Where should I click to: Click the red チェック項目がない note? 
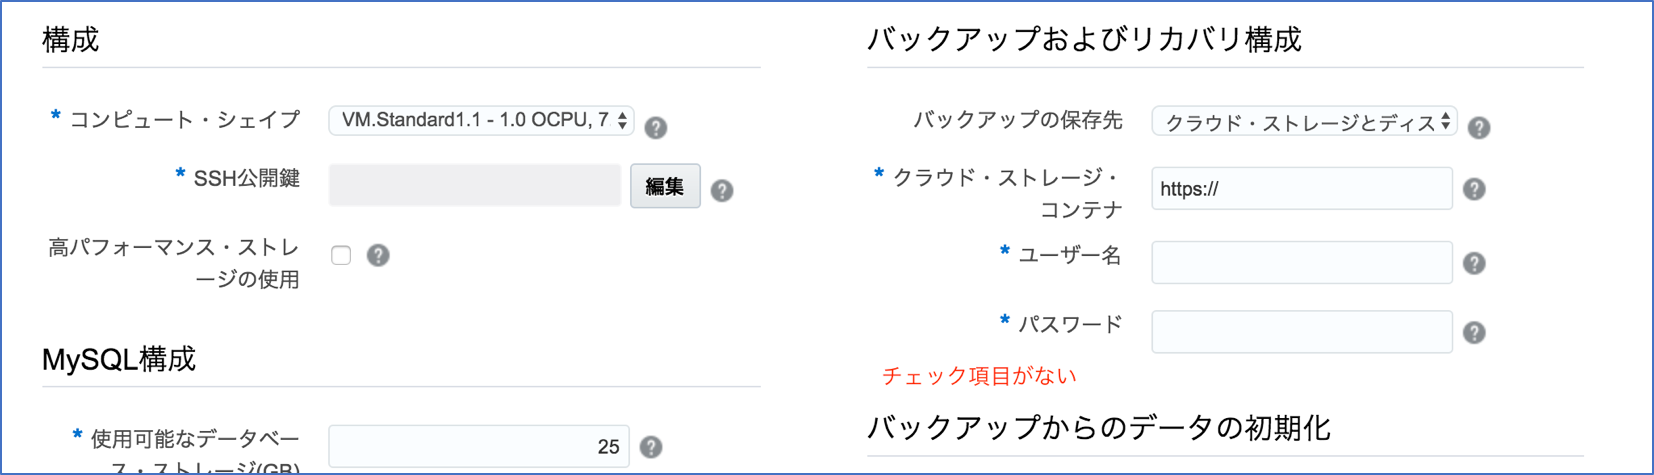click(x=979, y=376)
